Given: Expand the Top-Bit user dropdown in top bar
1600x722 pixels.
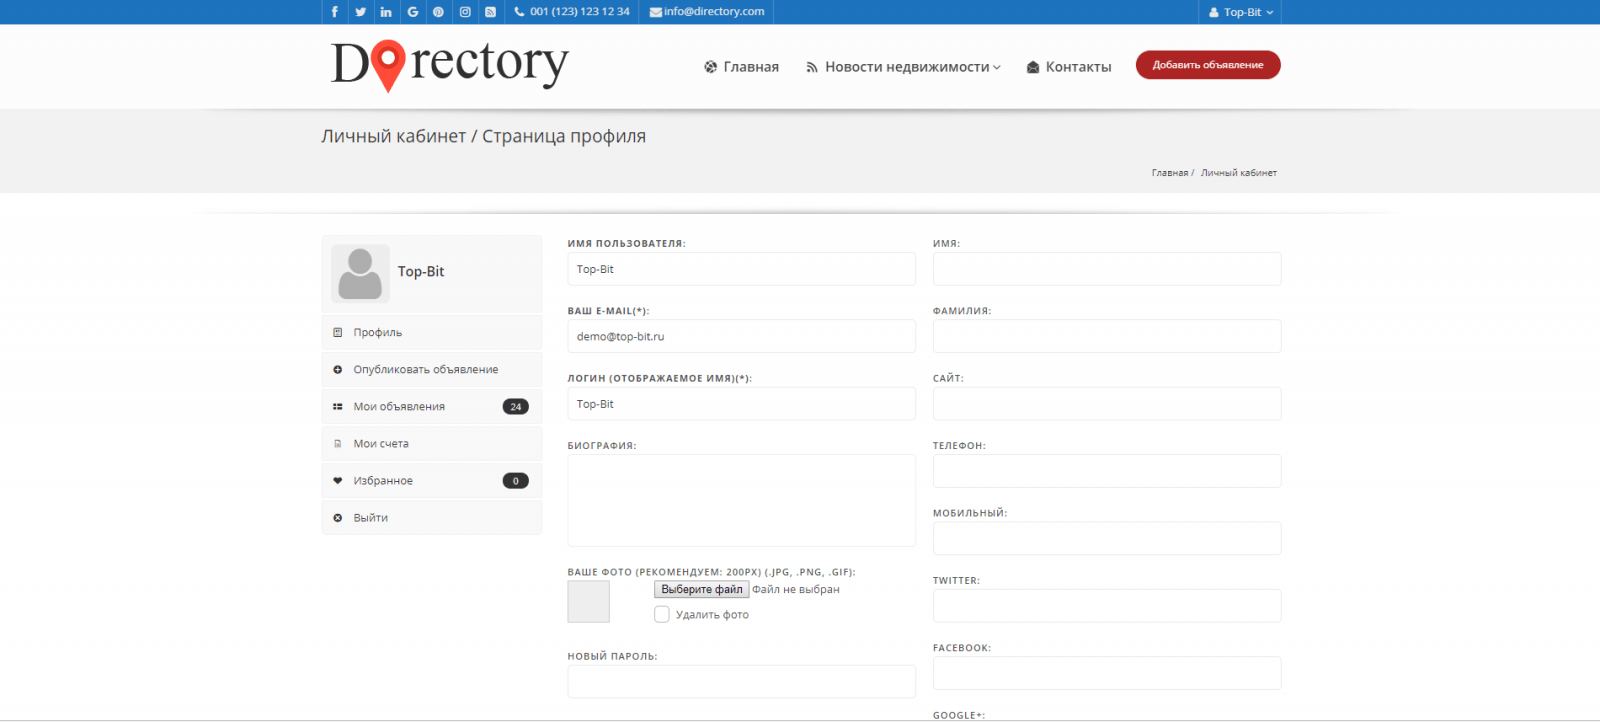Looking at the screenshot, I should pos(1240,12).
